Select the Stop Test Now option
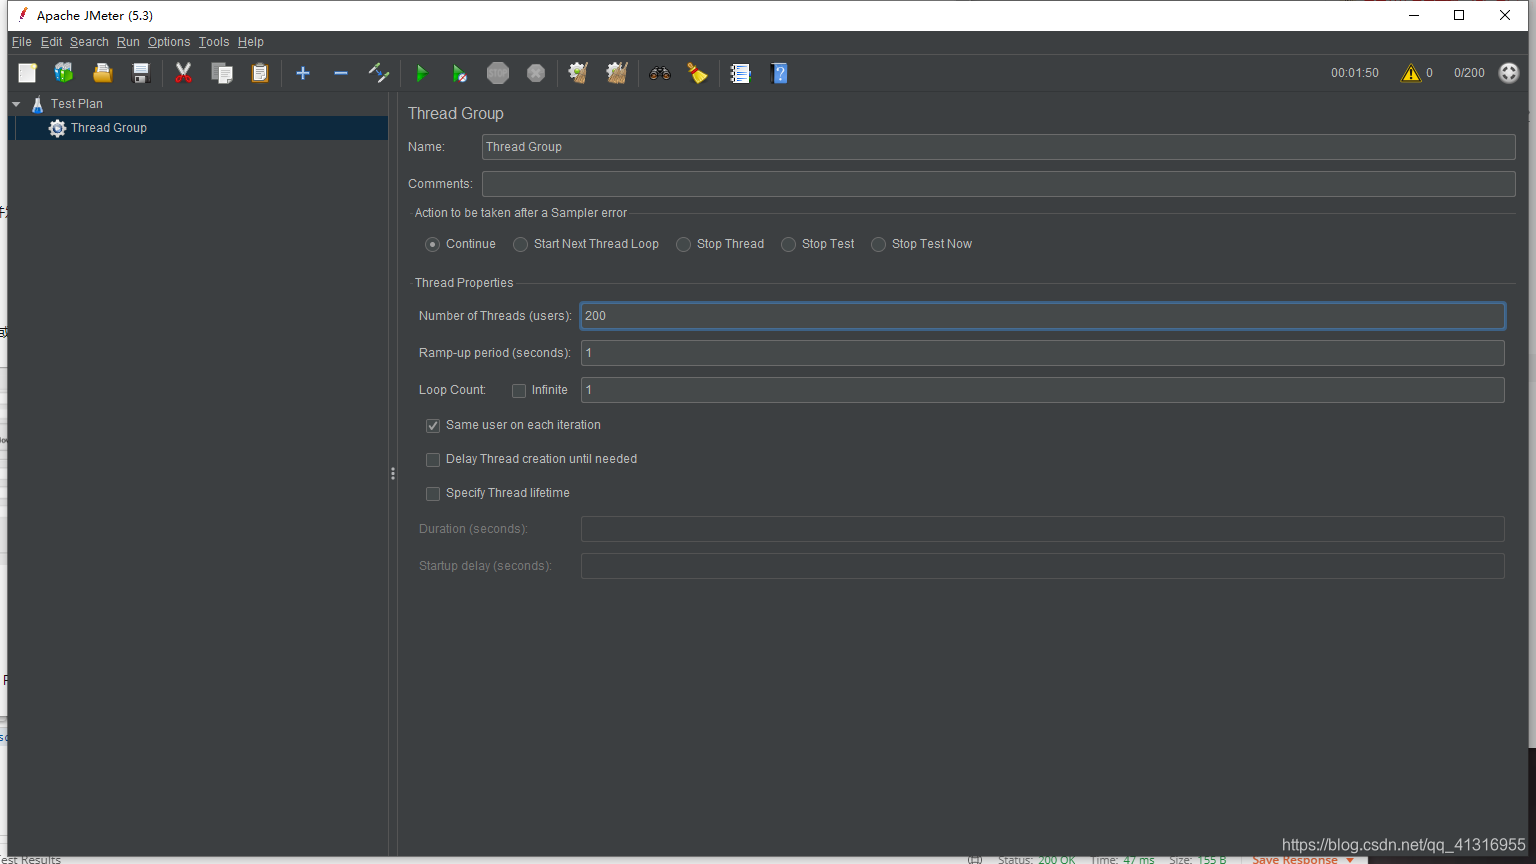The height and width of the screenshot is (864, 1536). (x=878, y=244)
